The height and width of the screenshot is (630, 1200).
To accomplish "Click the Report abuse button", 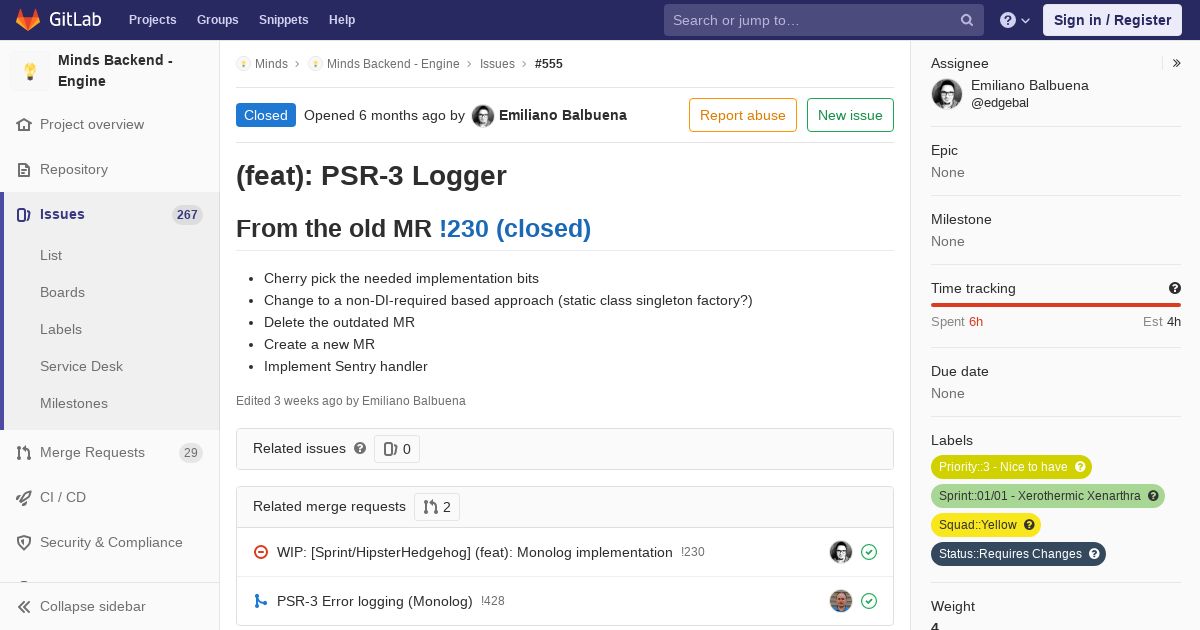I will coord(743,115).
